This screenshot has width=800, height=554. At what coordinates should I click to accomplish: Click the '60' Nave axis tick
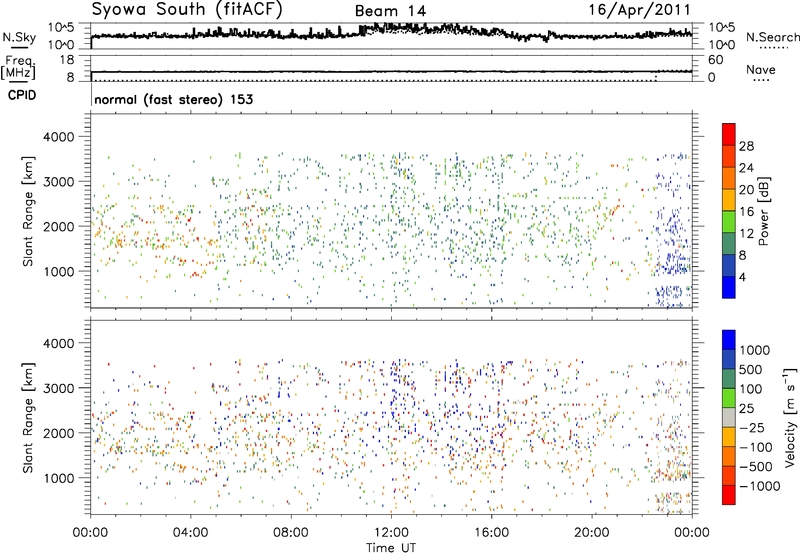click(x=715, y=60)
